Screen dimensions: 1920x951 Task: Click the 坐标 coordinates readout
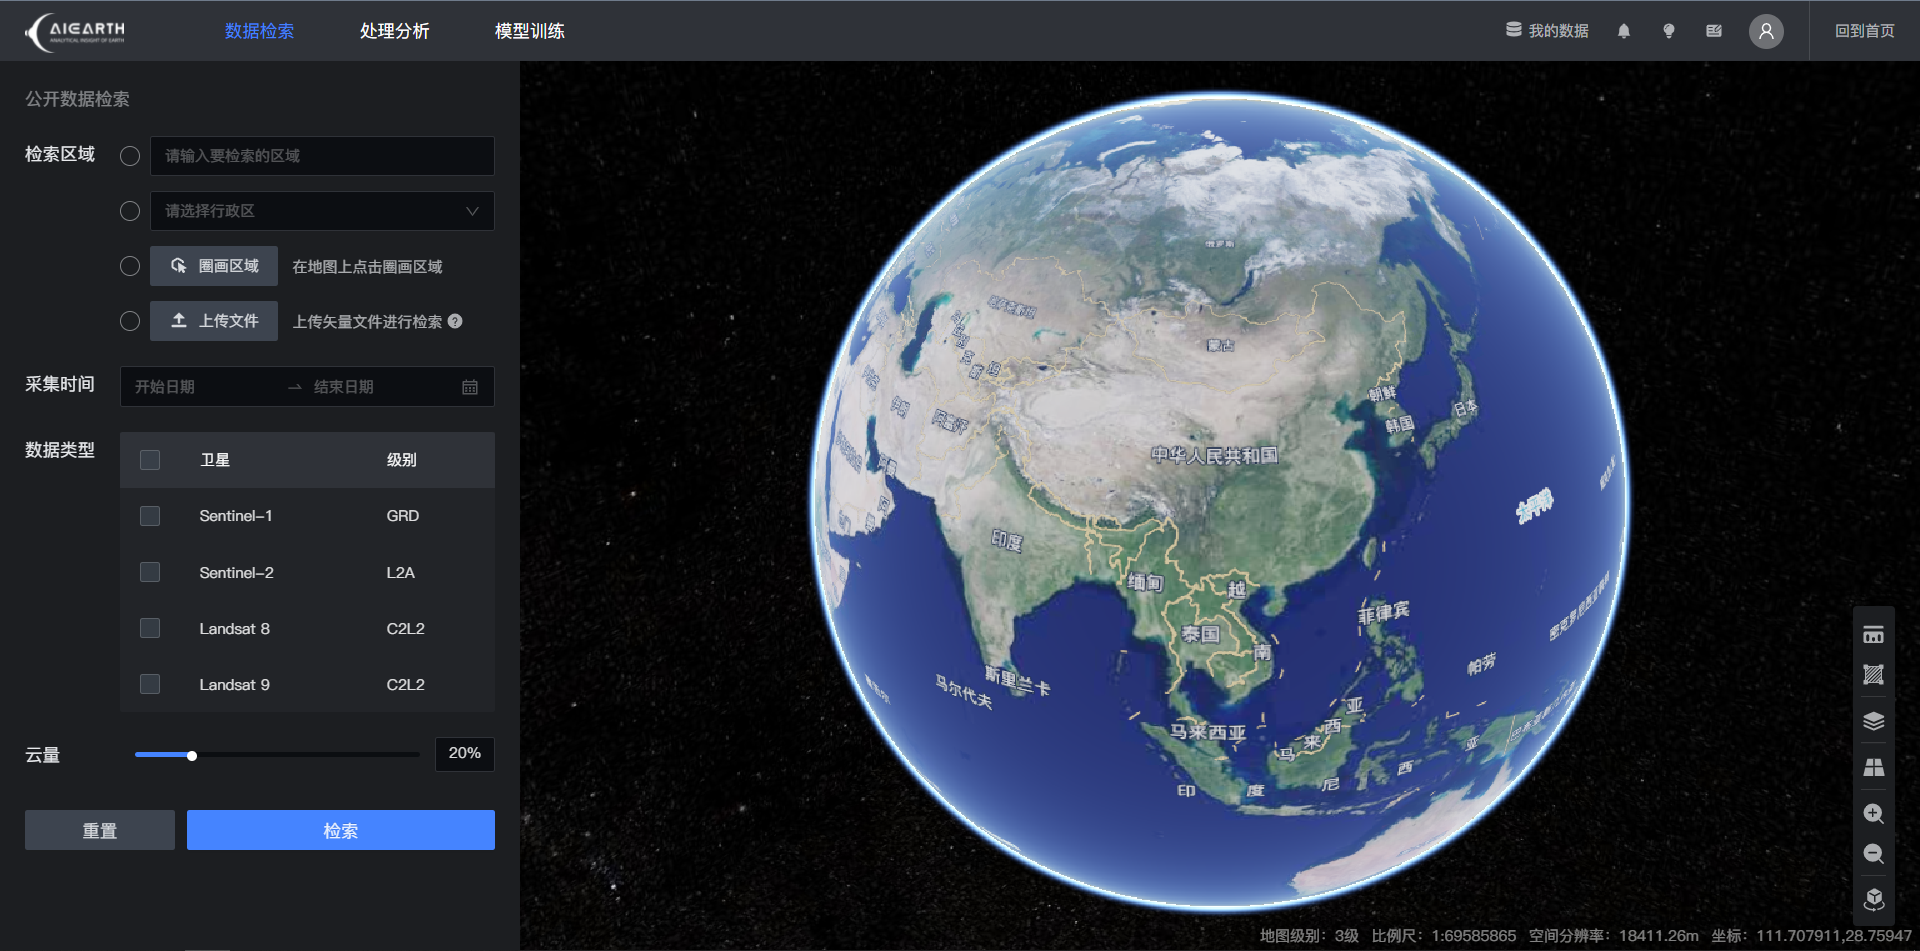pos(1811,936)
